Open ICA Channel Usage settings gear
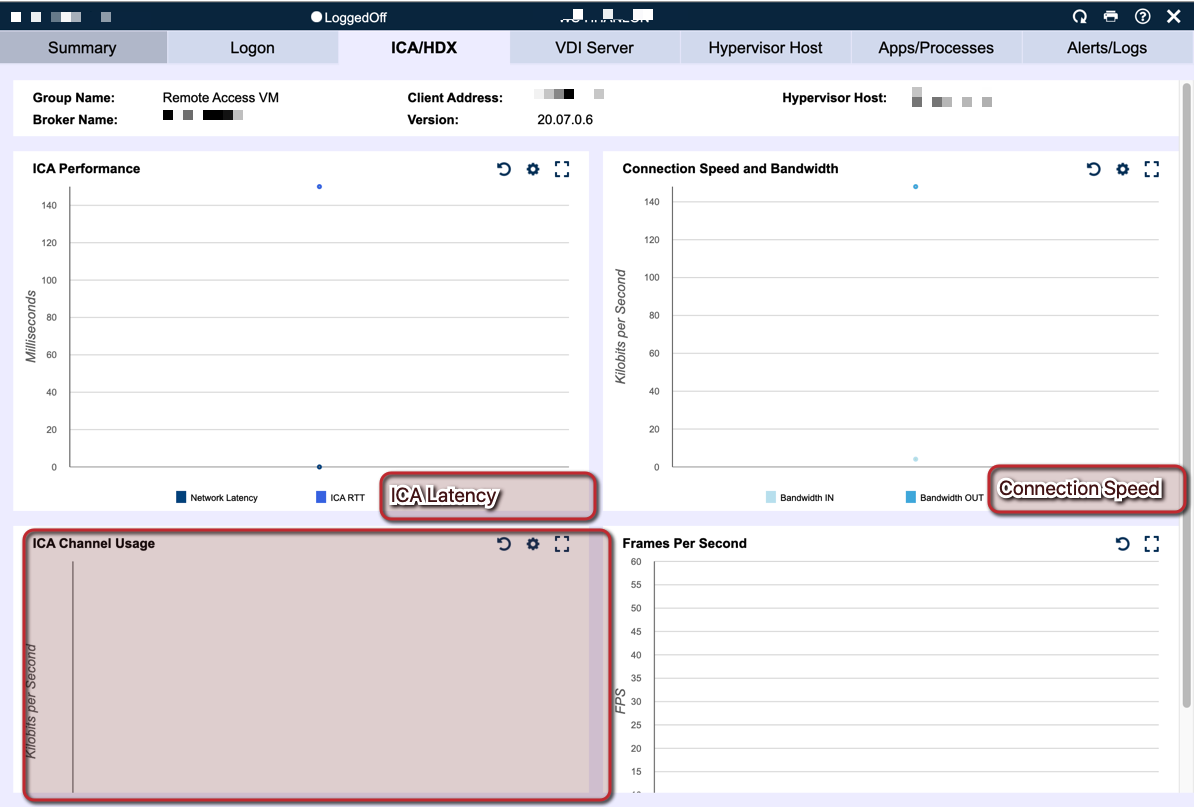 pyautogui.click(x=532, y=544)
